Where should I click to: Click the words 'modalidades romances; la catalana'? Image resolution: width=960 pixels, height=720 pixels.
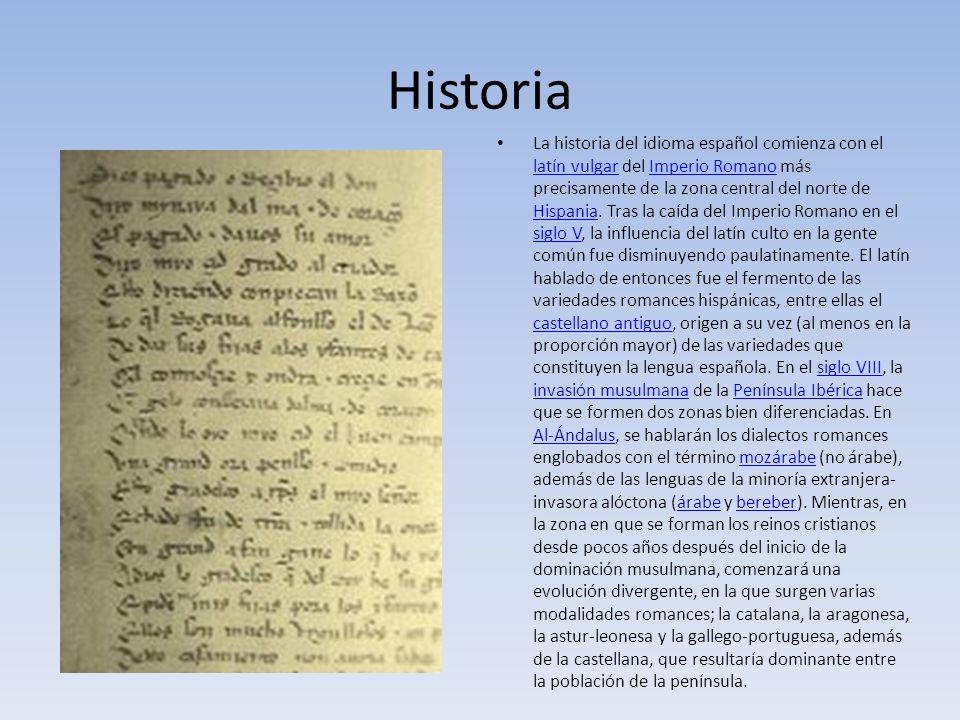coord(666,614)
